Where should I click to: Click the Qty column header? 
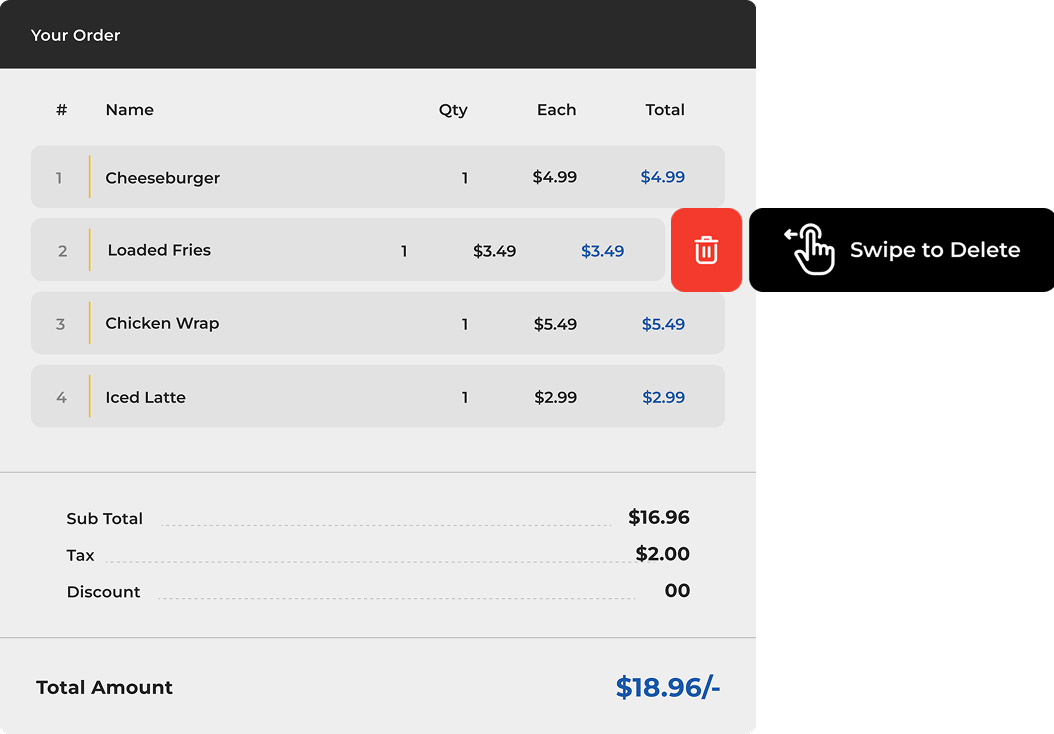click(453, 110)
